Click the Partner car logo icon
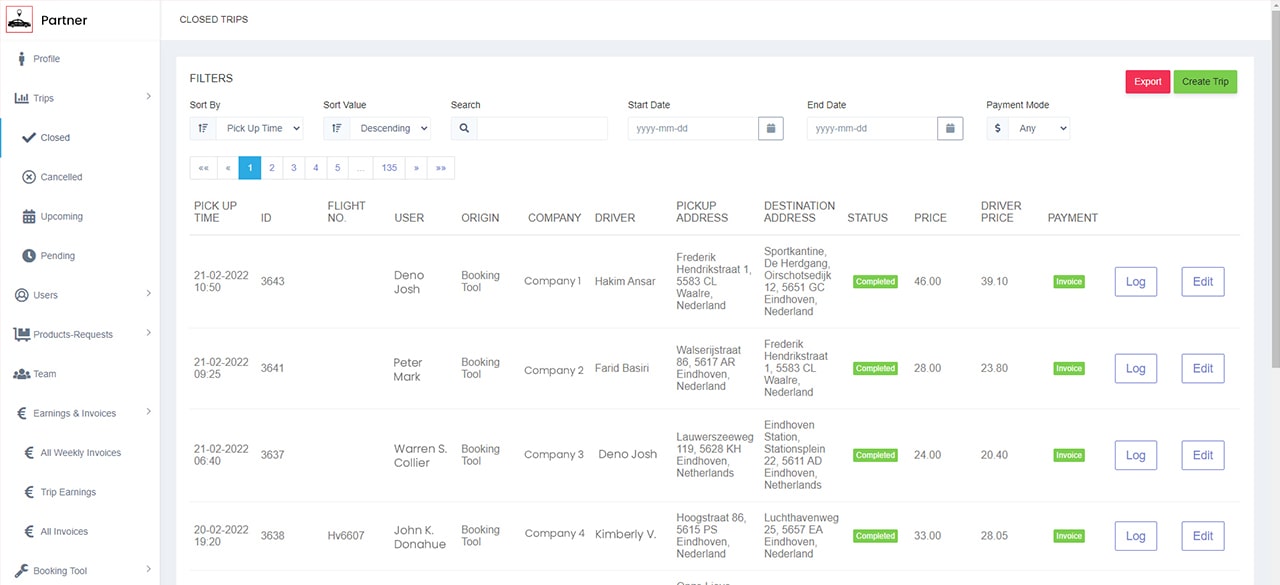 (x=20, y=20)
